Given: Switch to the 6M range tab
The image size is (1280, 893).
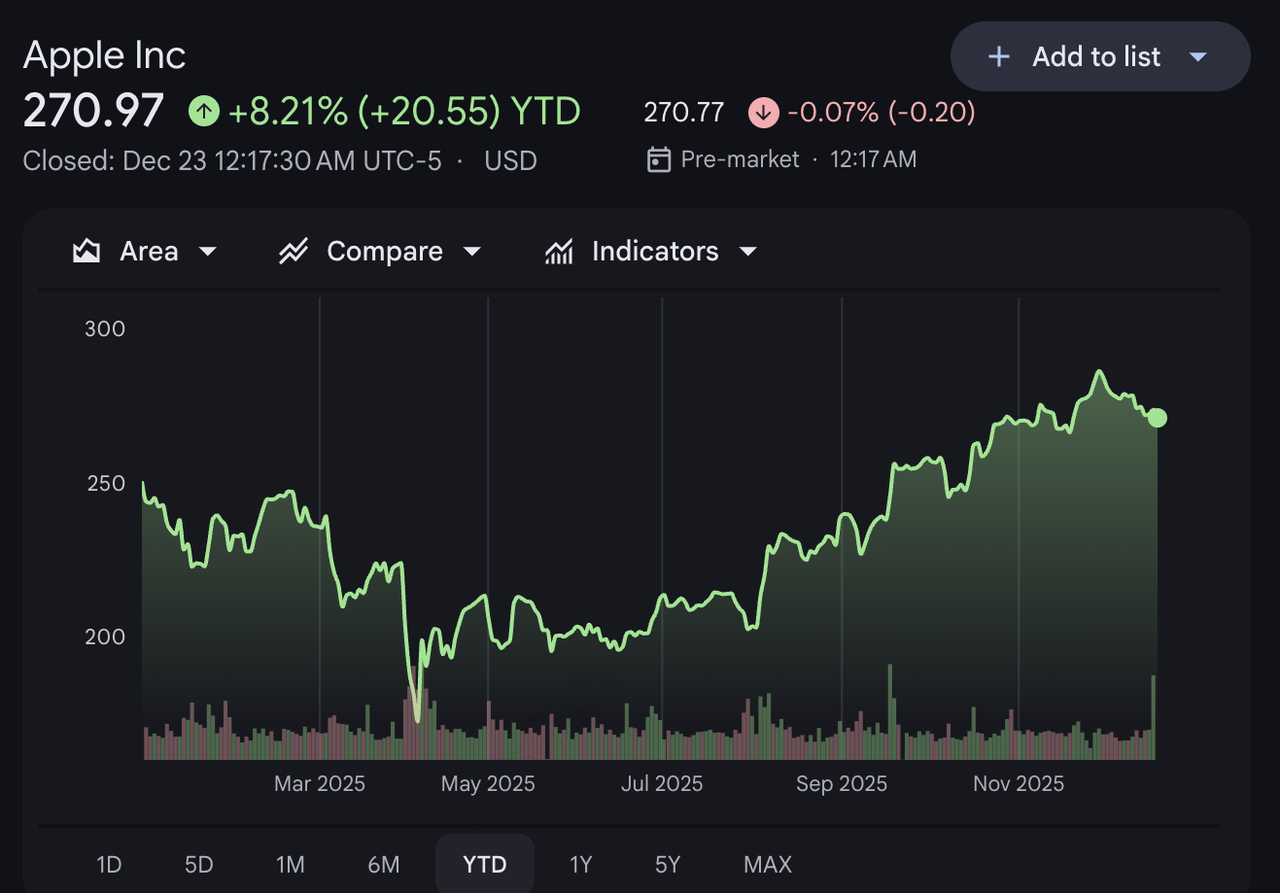Looking at the screenshot, I should [383, 865].
